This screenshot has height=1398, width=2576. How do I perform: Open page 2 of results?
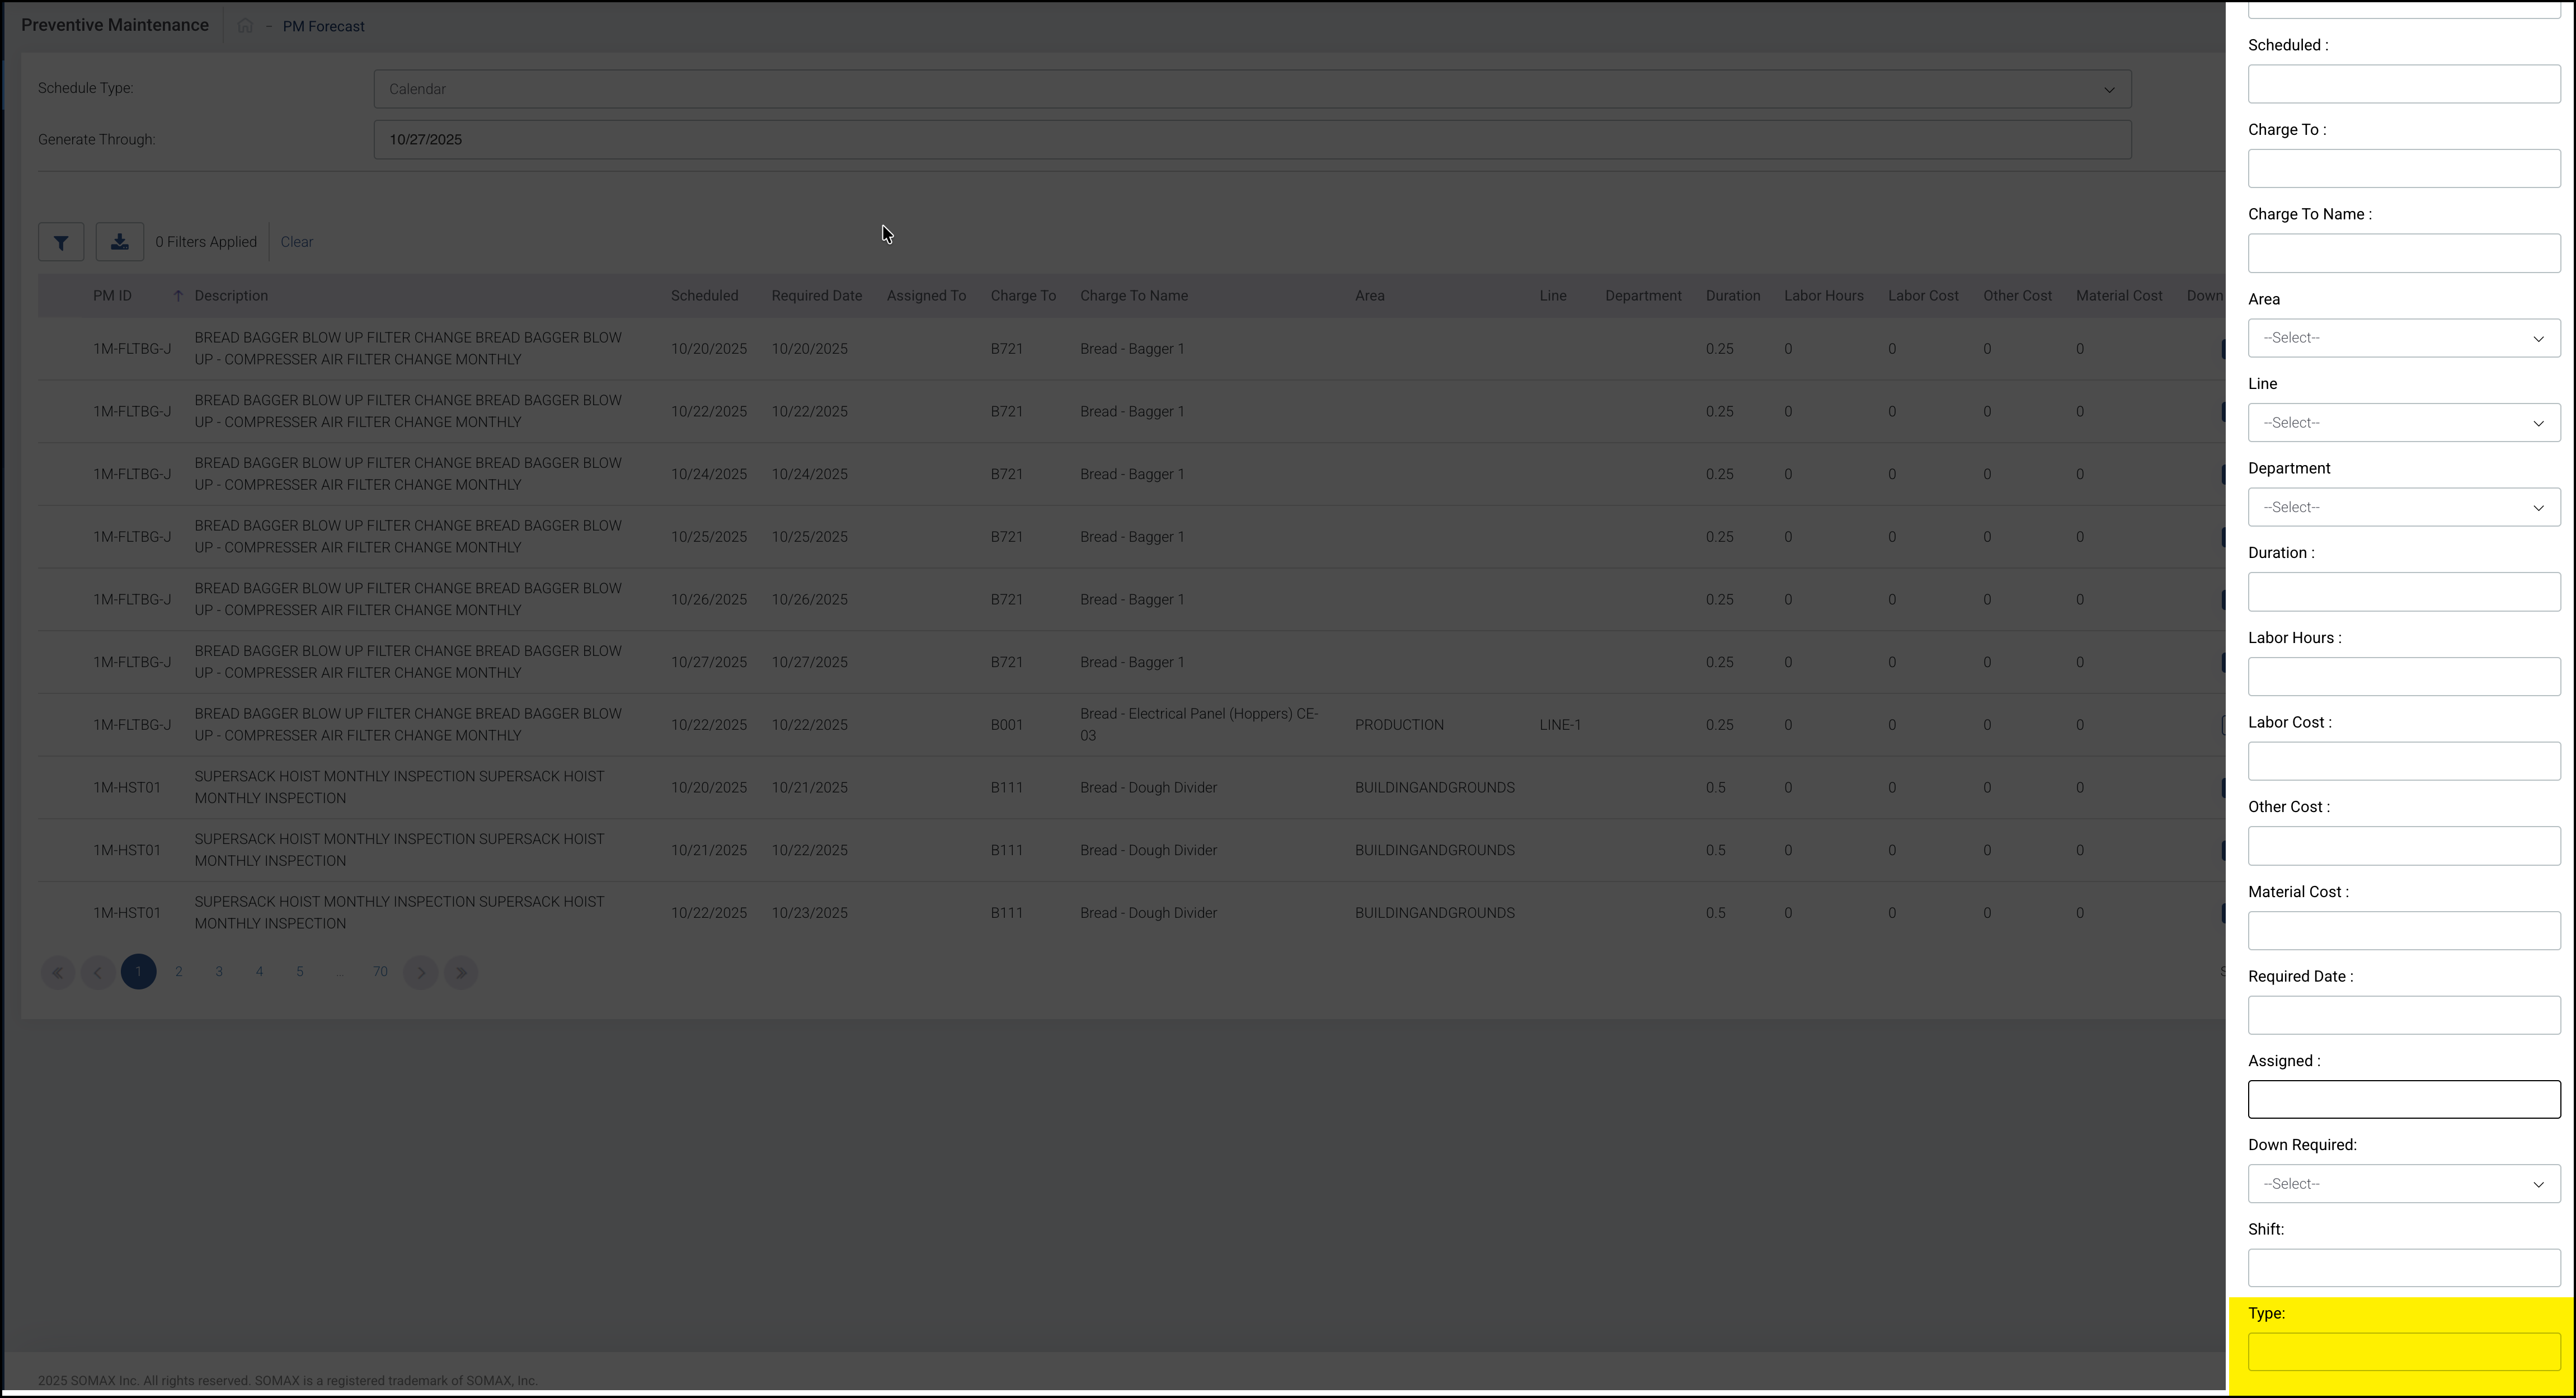(179, 971)
